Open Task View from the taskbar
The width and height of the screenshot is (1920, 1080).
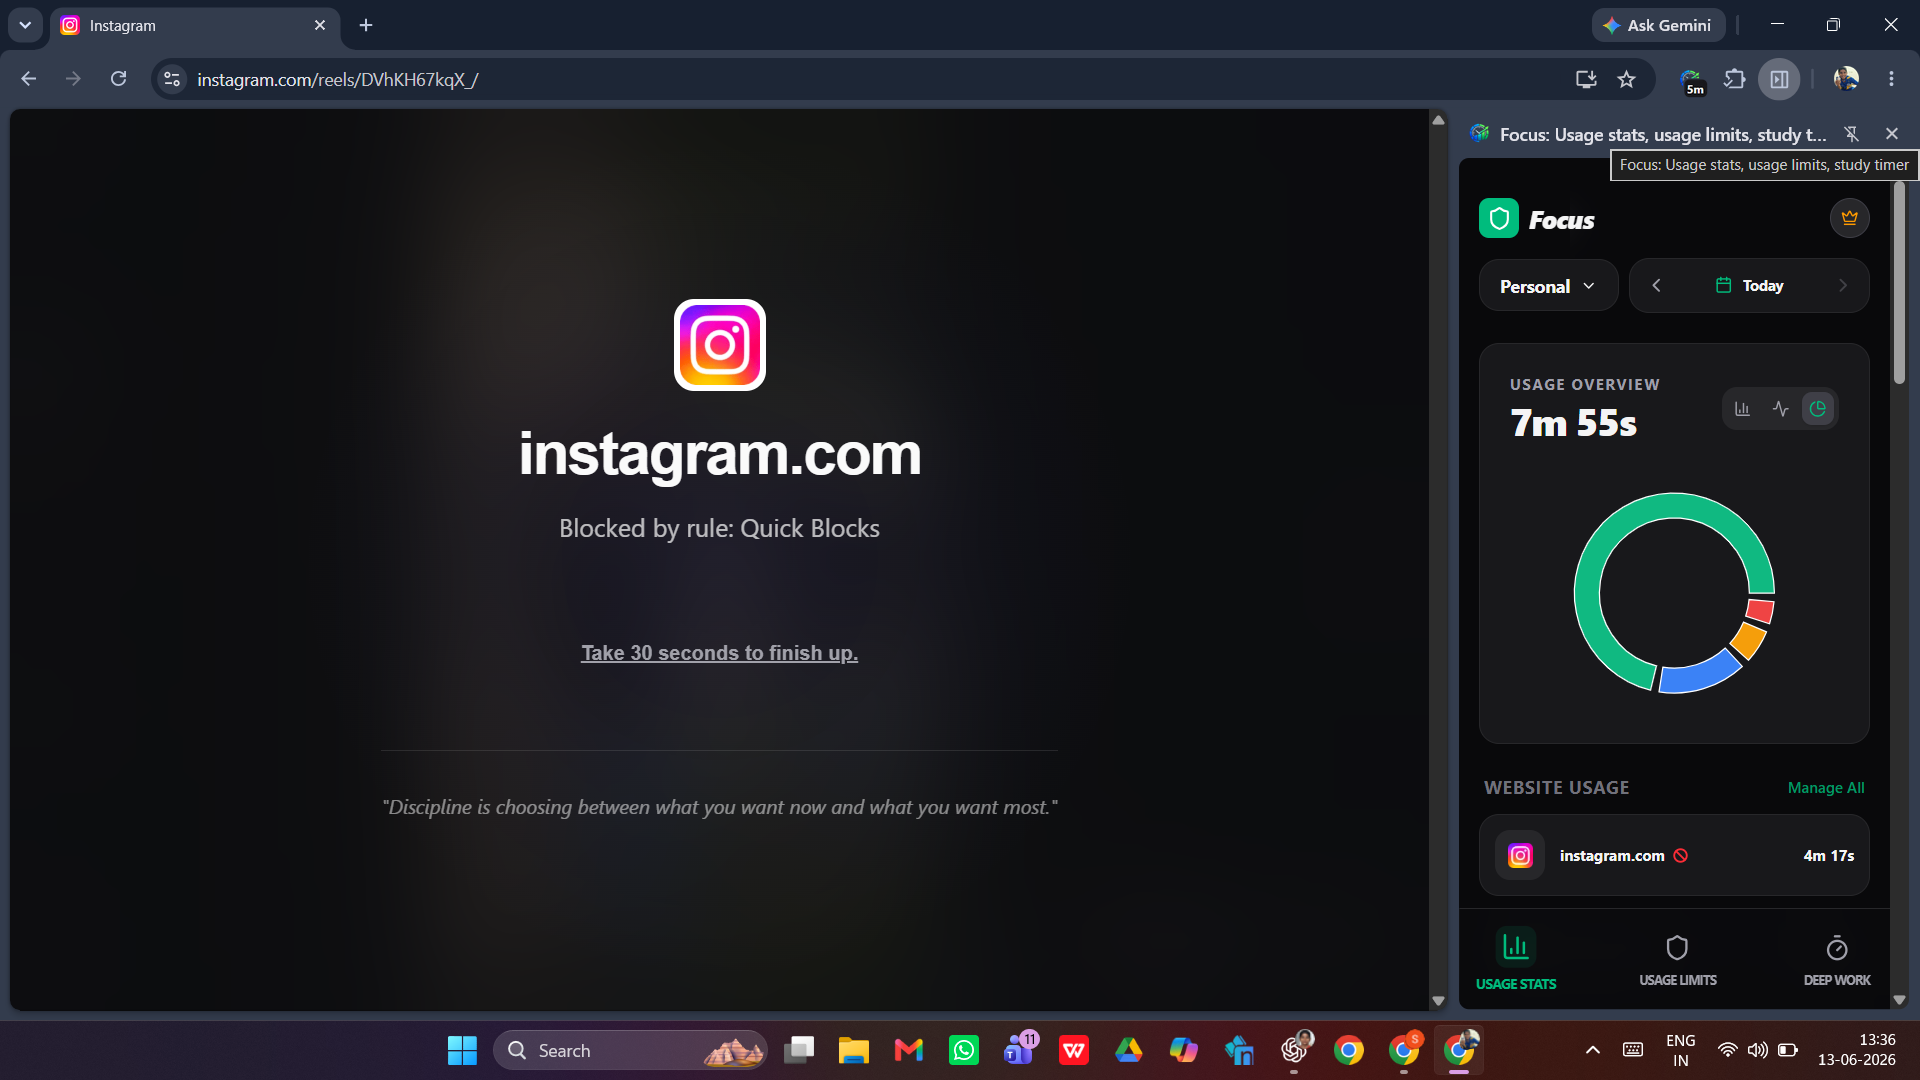[x=799, y=1050]
